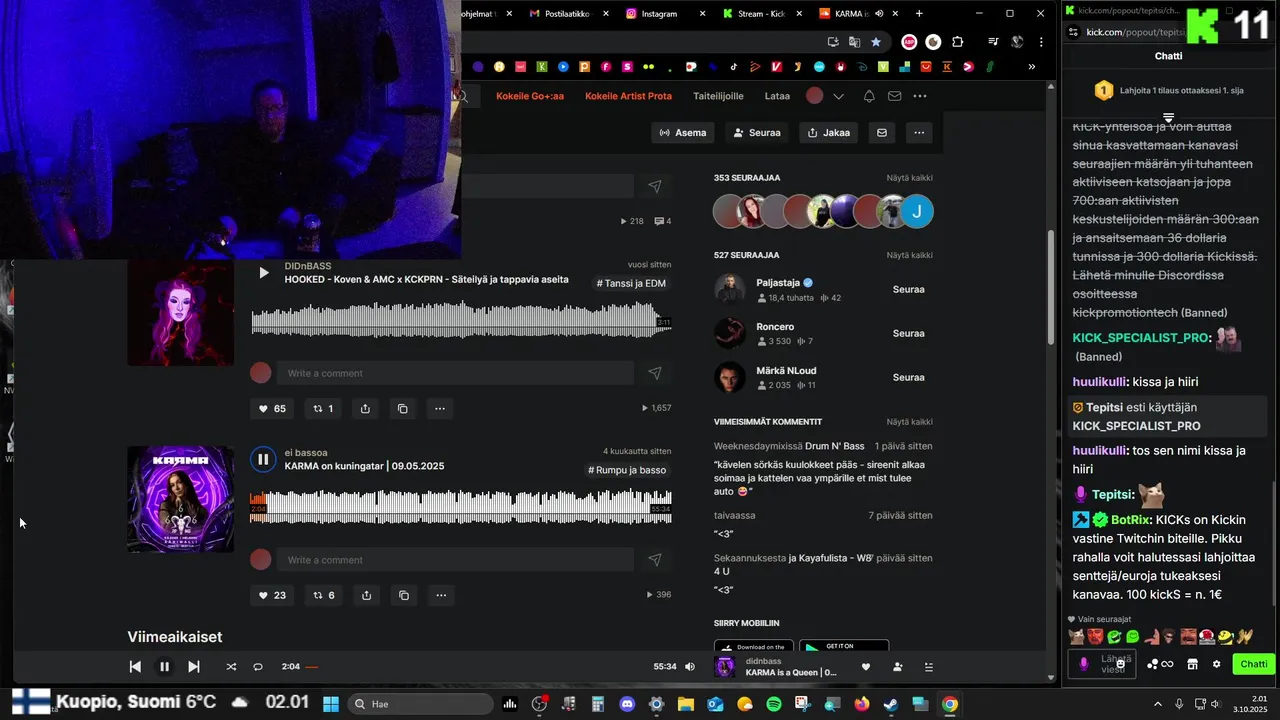Switch to the Stream - Kick tab

pos(760,14)
